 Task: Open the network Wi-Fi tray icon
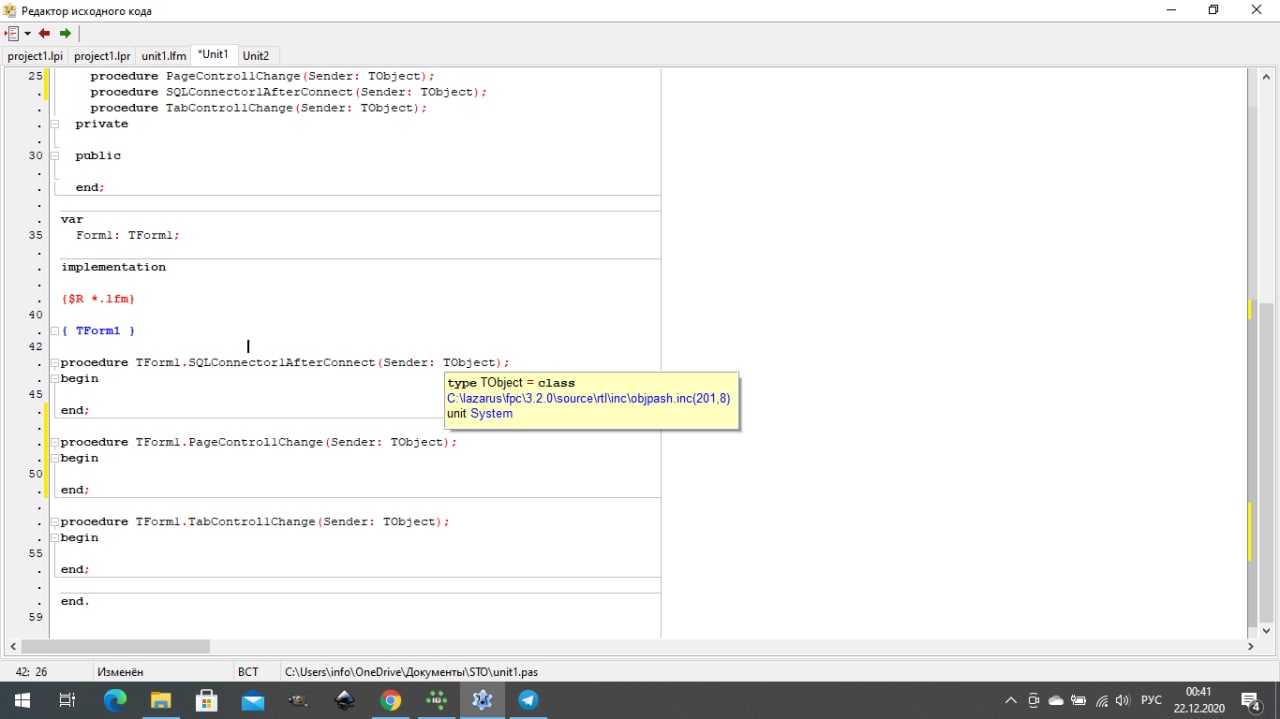tap(1102, 701)
